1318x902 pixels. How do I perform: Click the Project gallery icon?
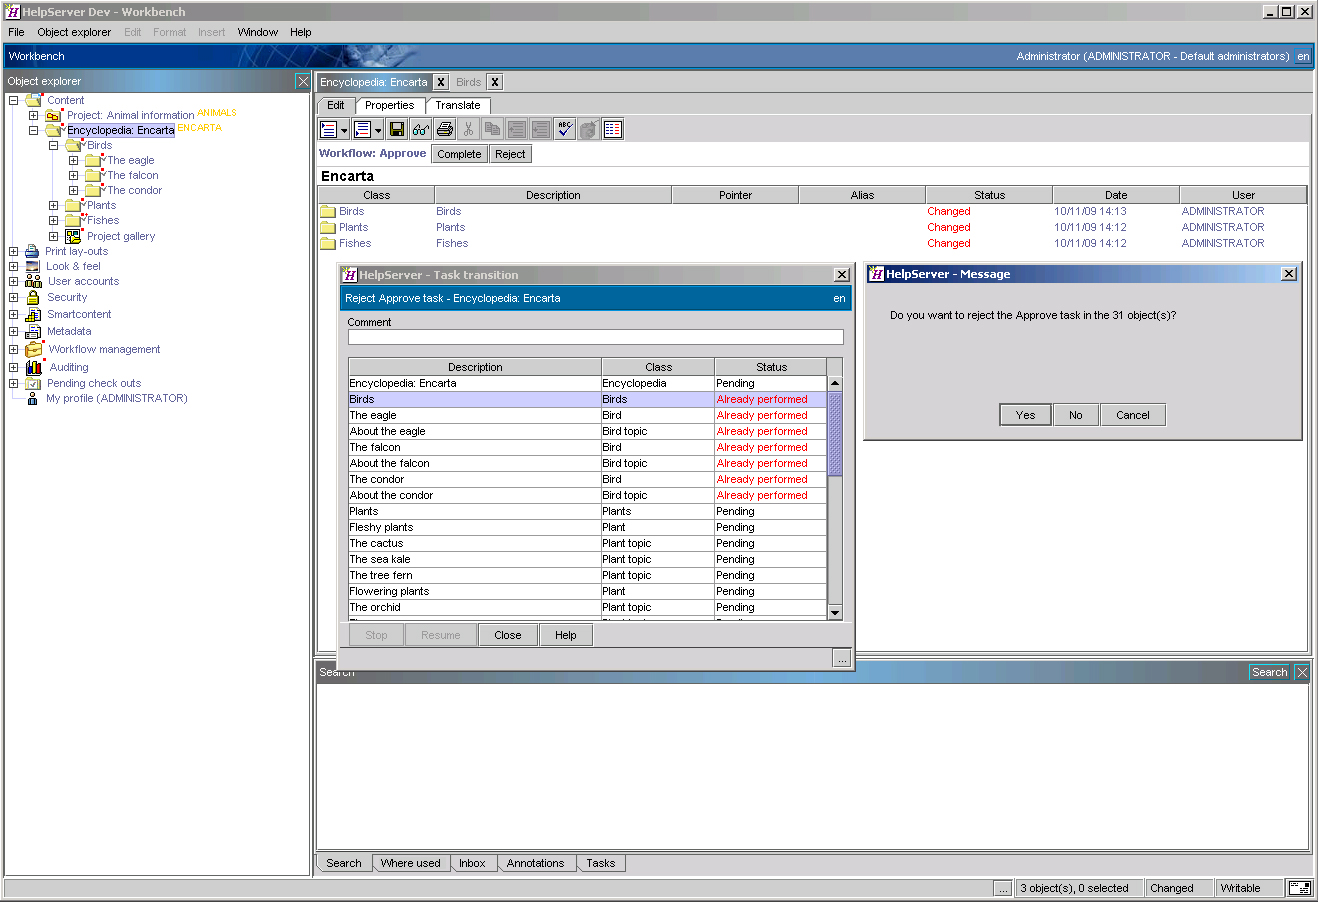73,236
